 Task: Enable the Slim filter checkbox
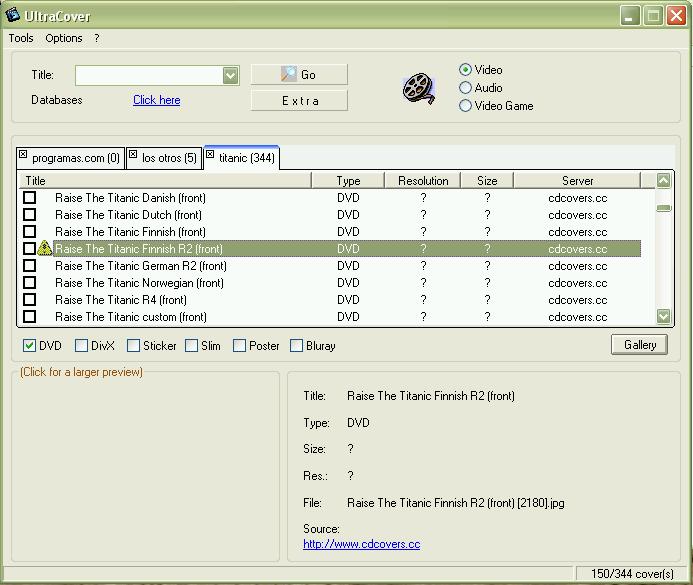point(191,346)
